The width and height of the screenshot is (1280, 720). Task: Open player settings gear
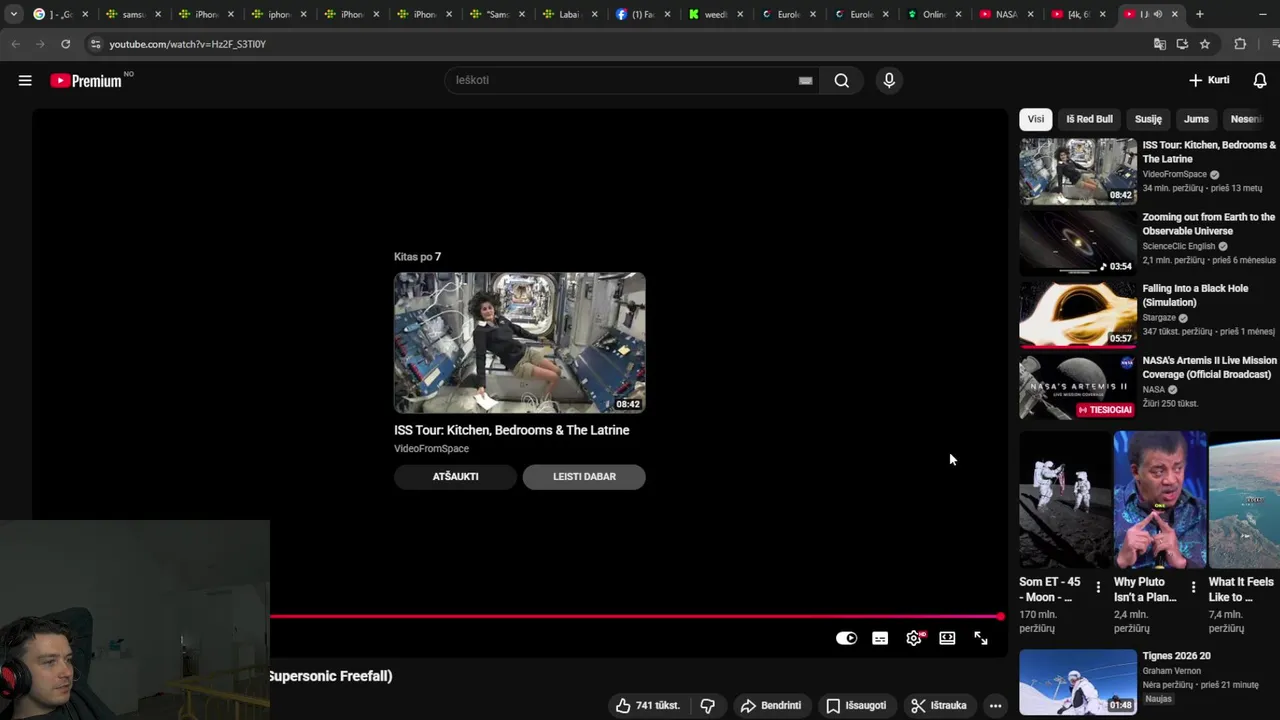coord(914,638)
